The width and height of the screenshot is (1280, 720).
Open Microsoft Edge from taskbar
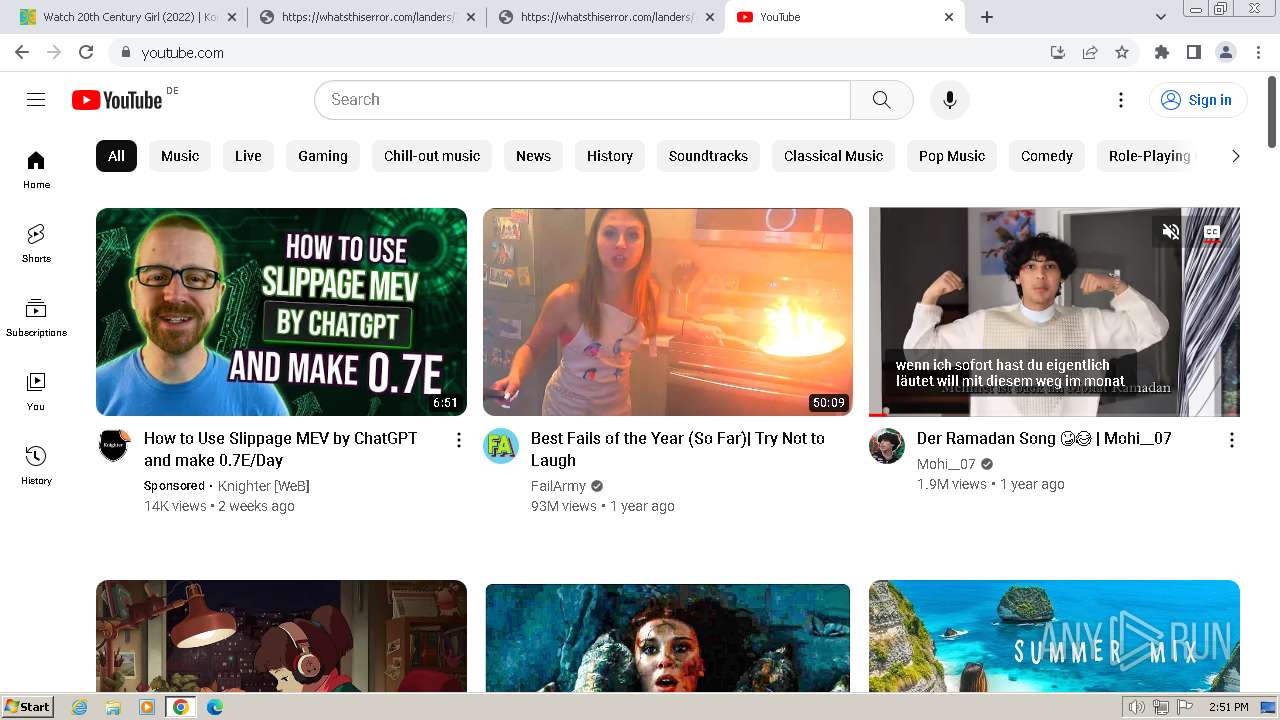(x=214, y=707)
